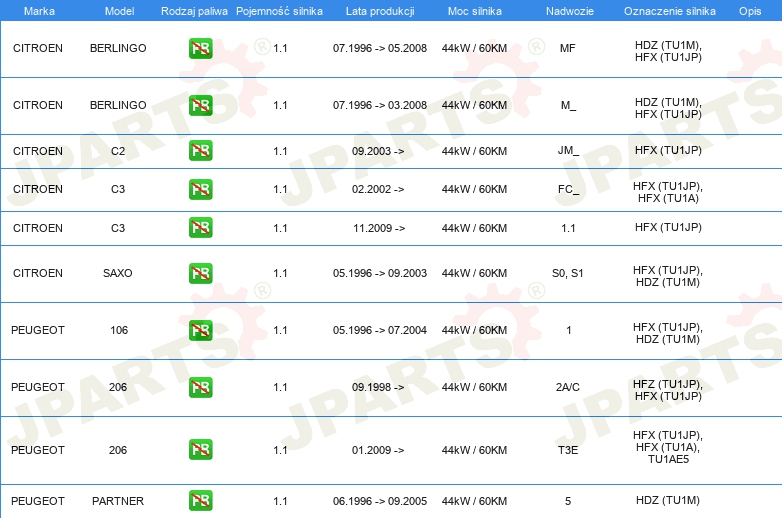Click production date 02.2002 ->
The width and height of the screenshot is (782, 518).
(378, 189)
